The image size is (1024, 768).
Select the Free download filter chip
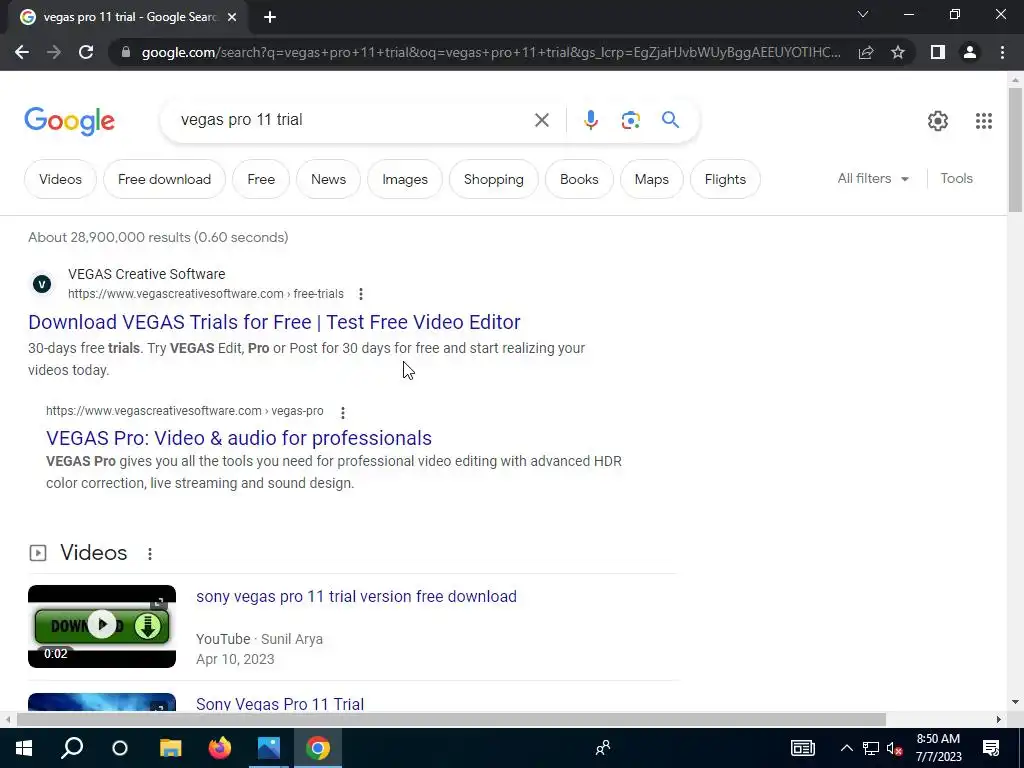coord(165,179)
